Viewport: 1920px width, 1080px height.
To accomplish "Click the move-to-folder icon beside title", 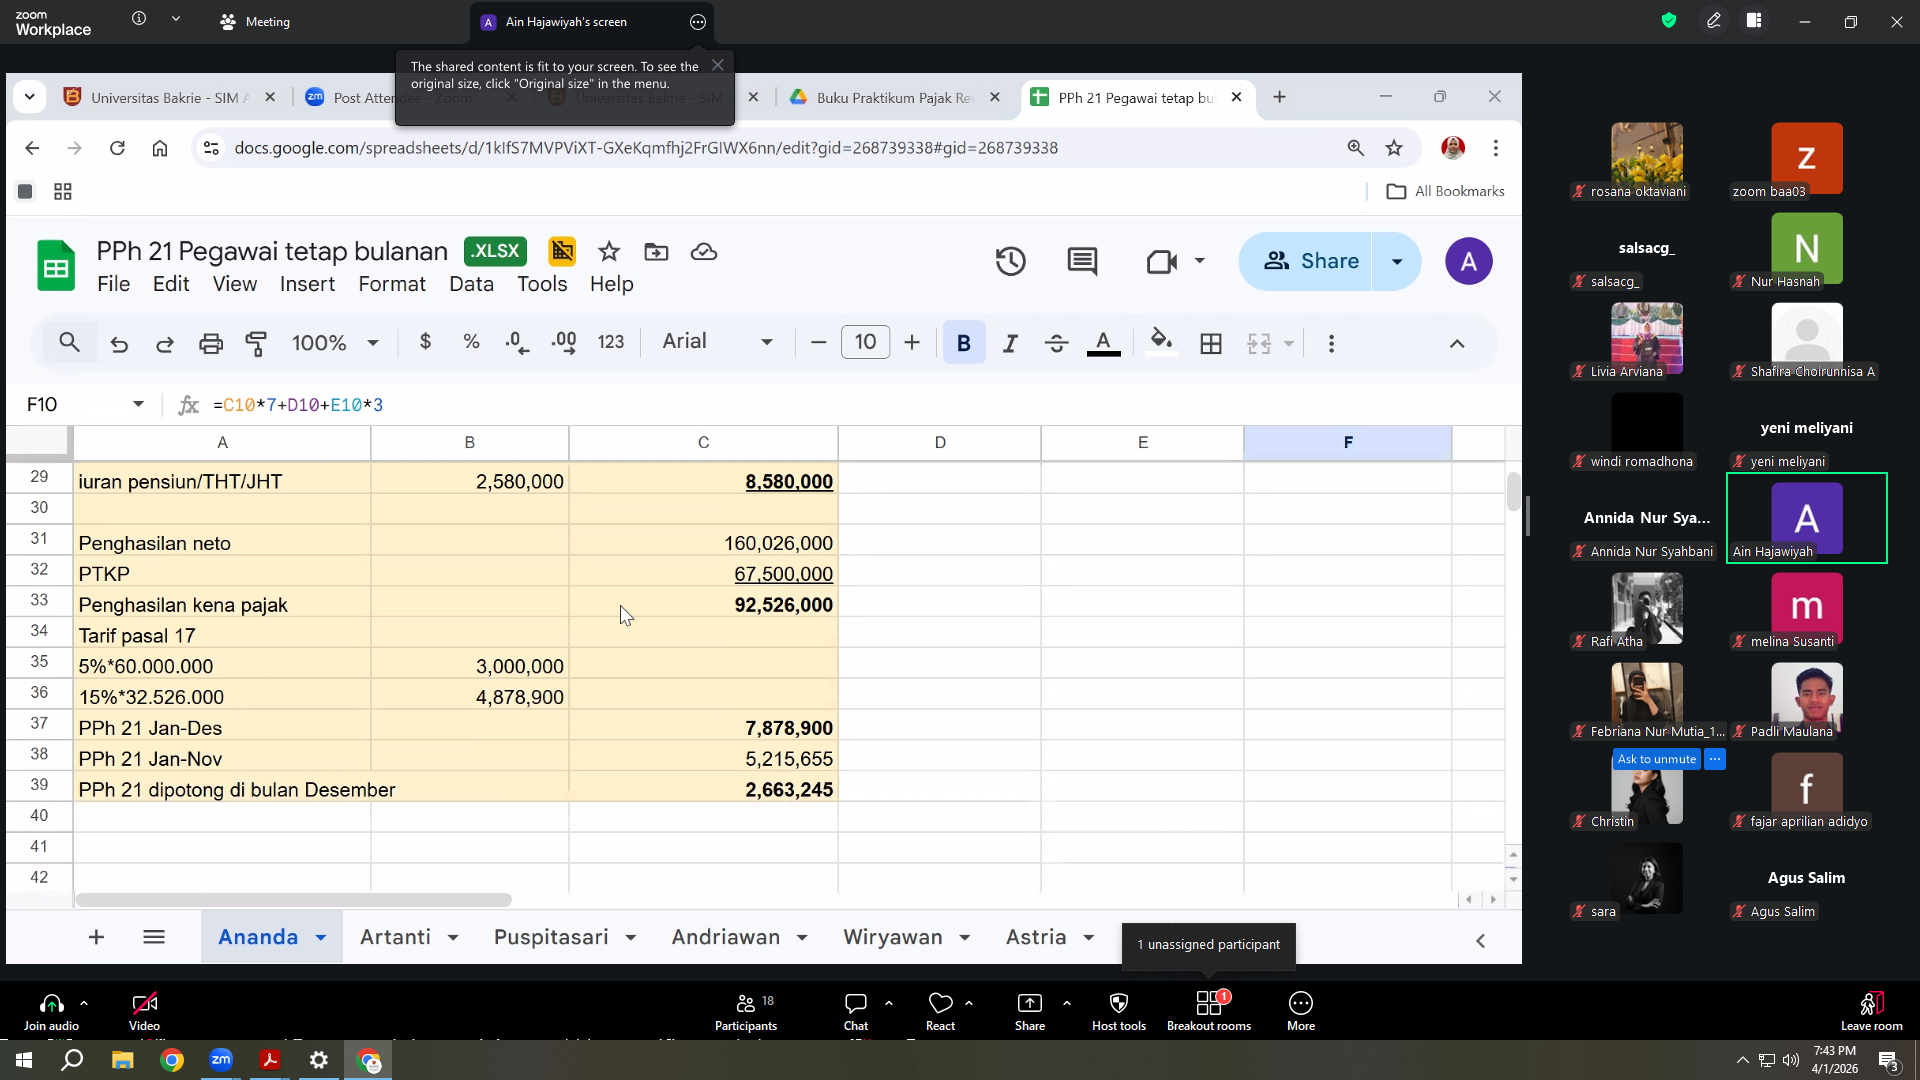I will (657, 252).
